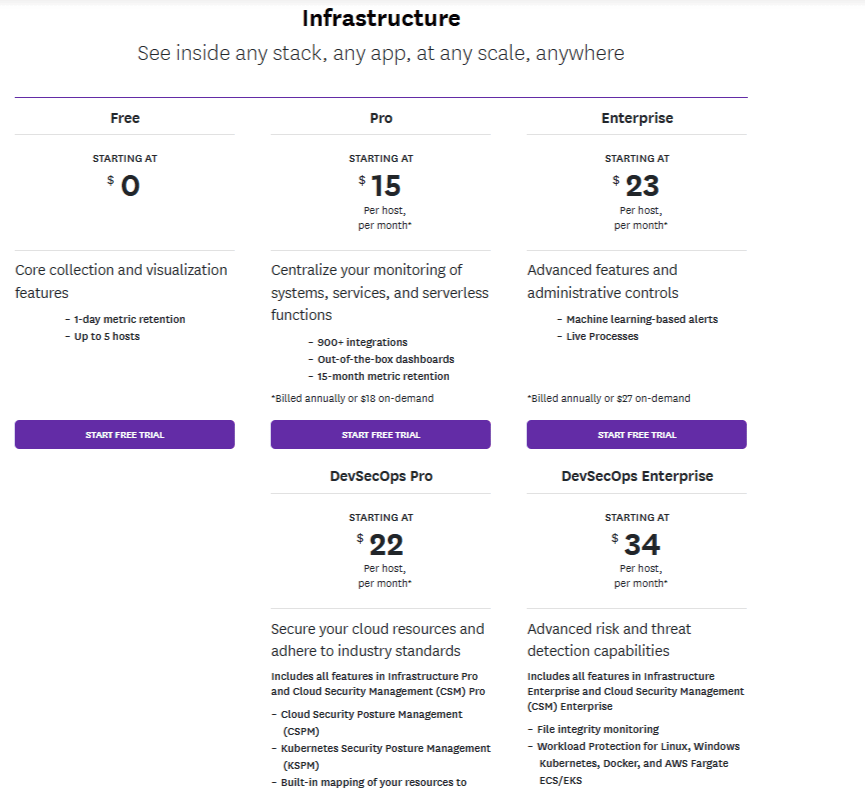
Task: Select the Enterprise plan column title
Action: (637, 118)
